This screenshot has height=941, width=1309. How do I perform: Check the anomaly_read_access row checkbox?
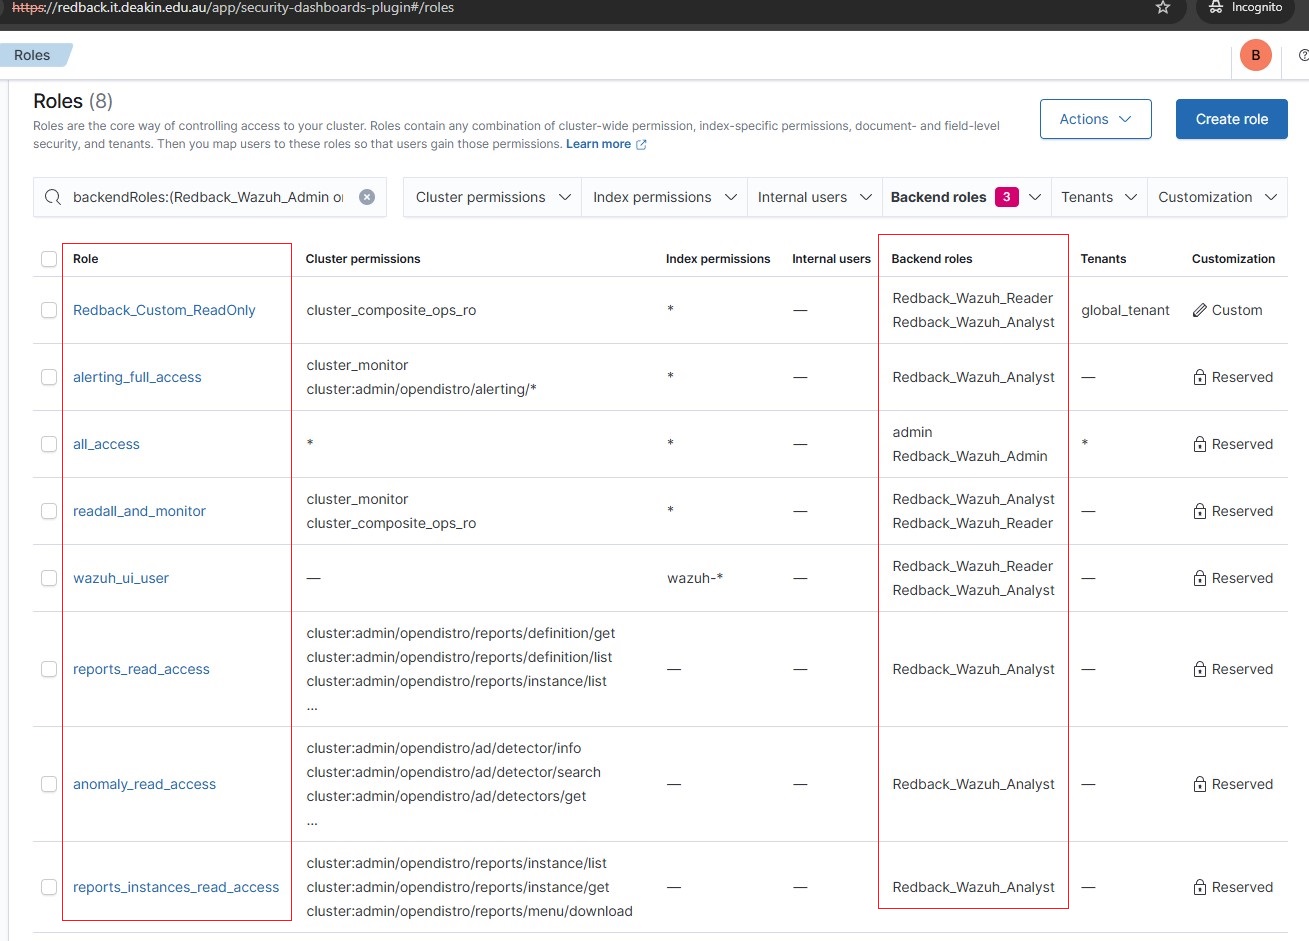click(x=49, y=784)
